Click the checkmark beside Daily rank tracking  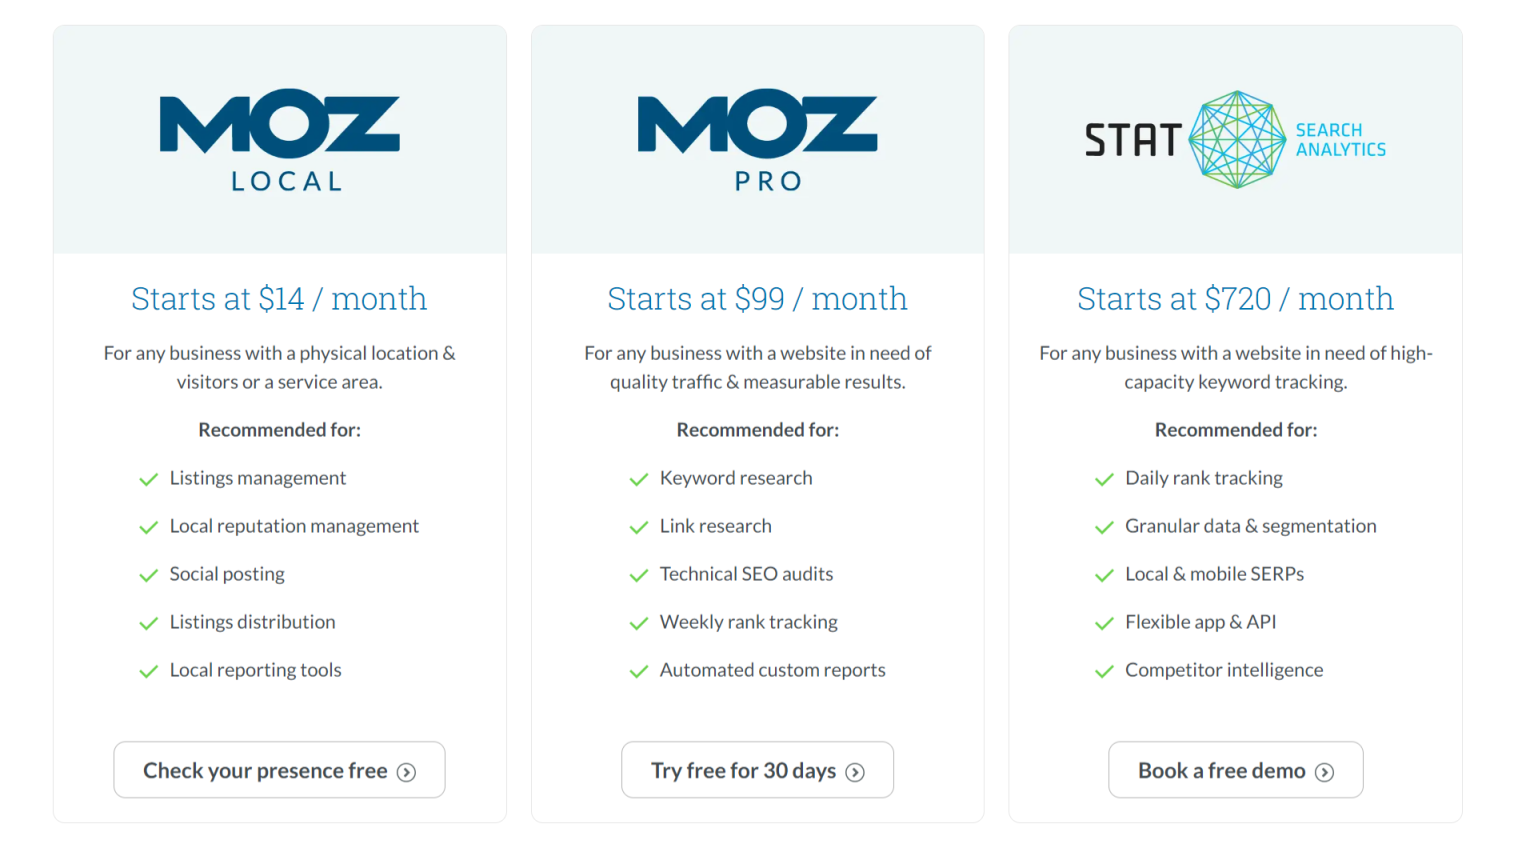pos(1104,479)
